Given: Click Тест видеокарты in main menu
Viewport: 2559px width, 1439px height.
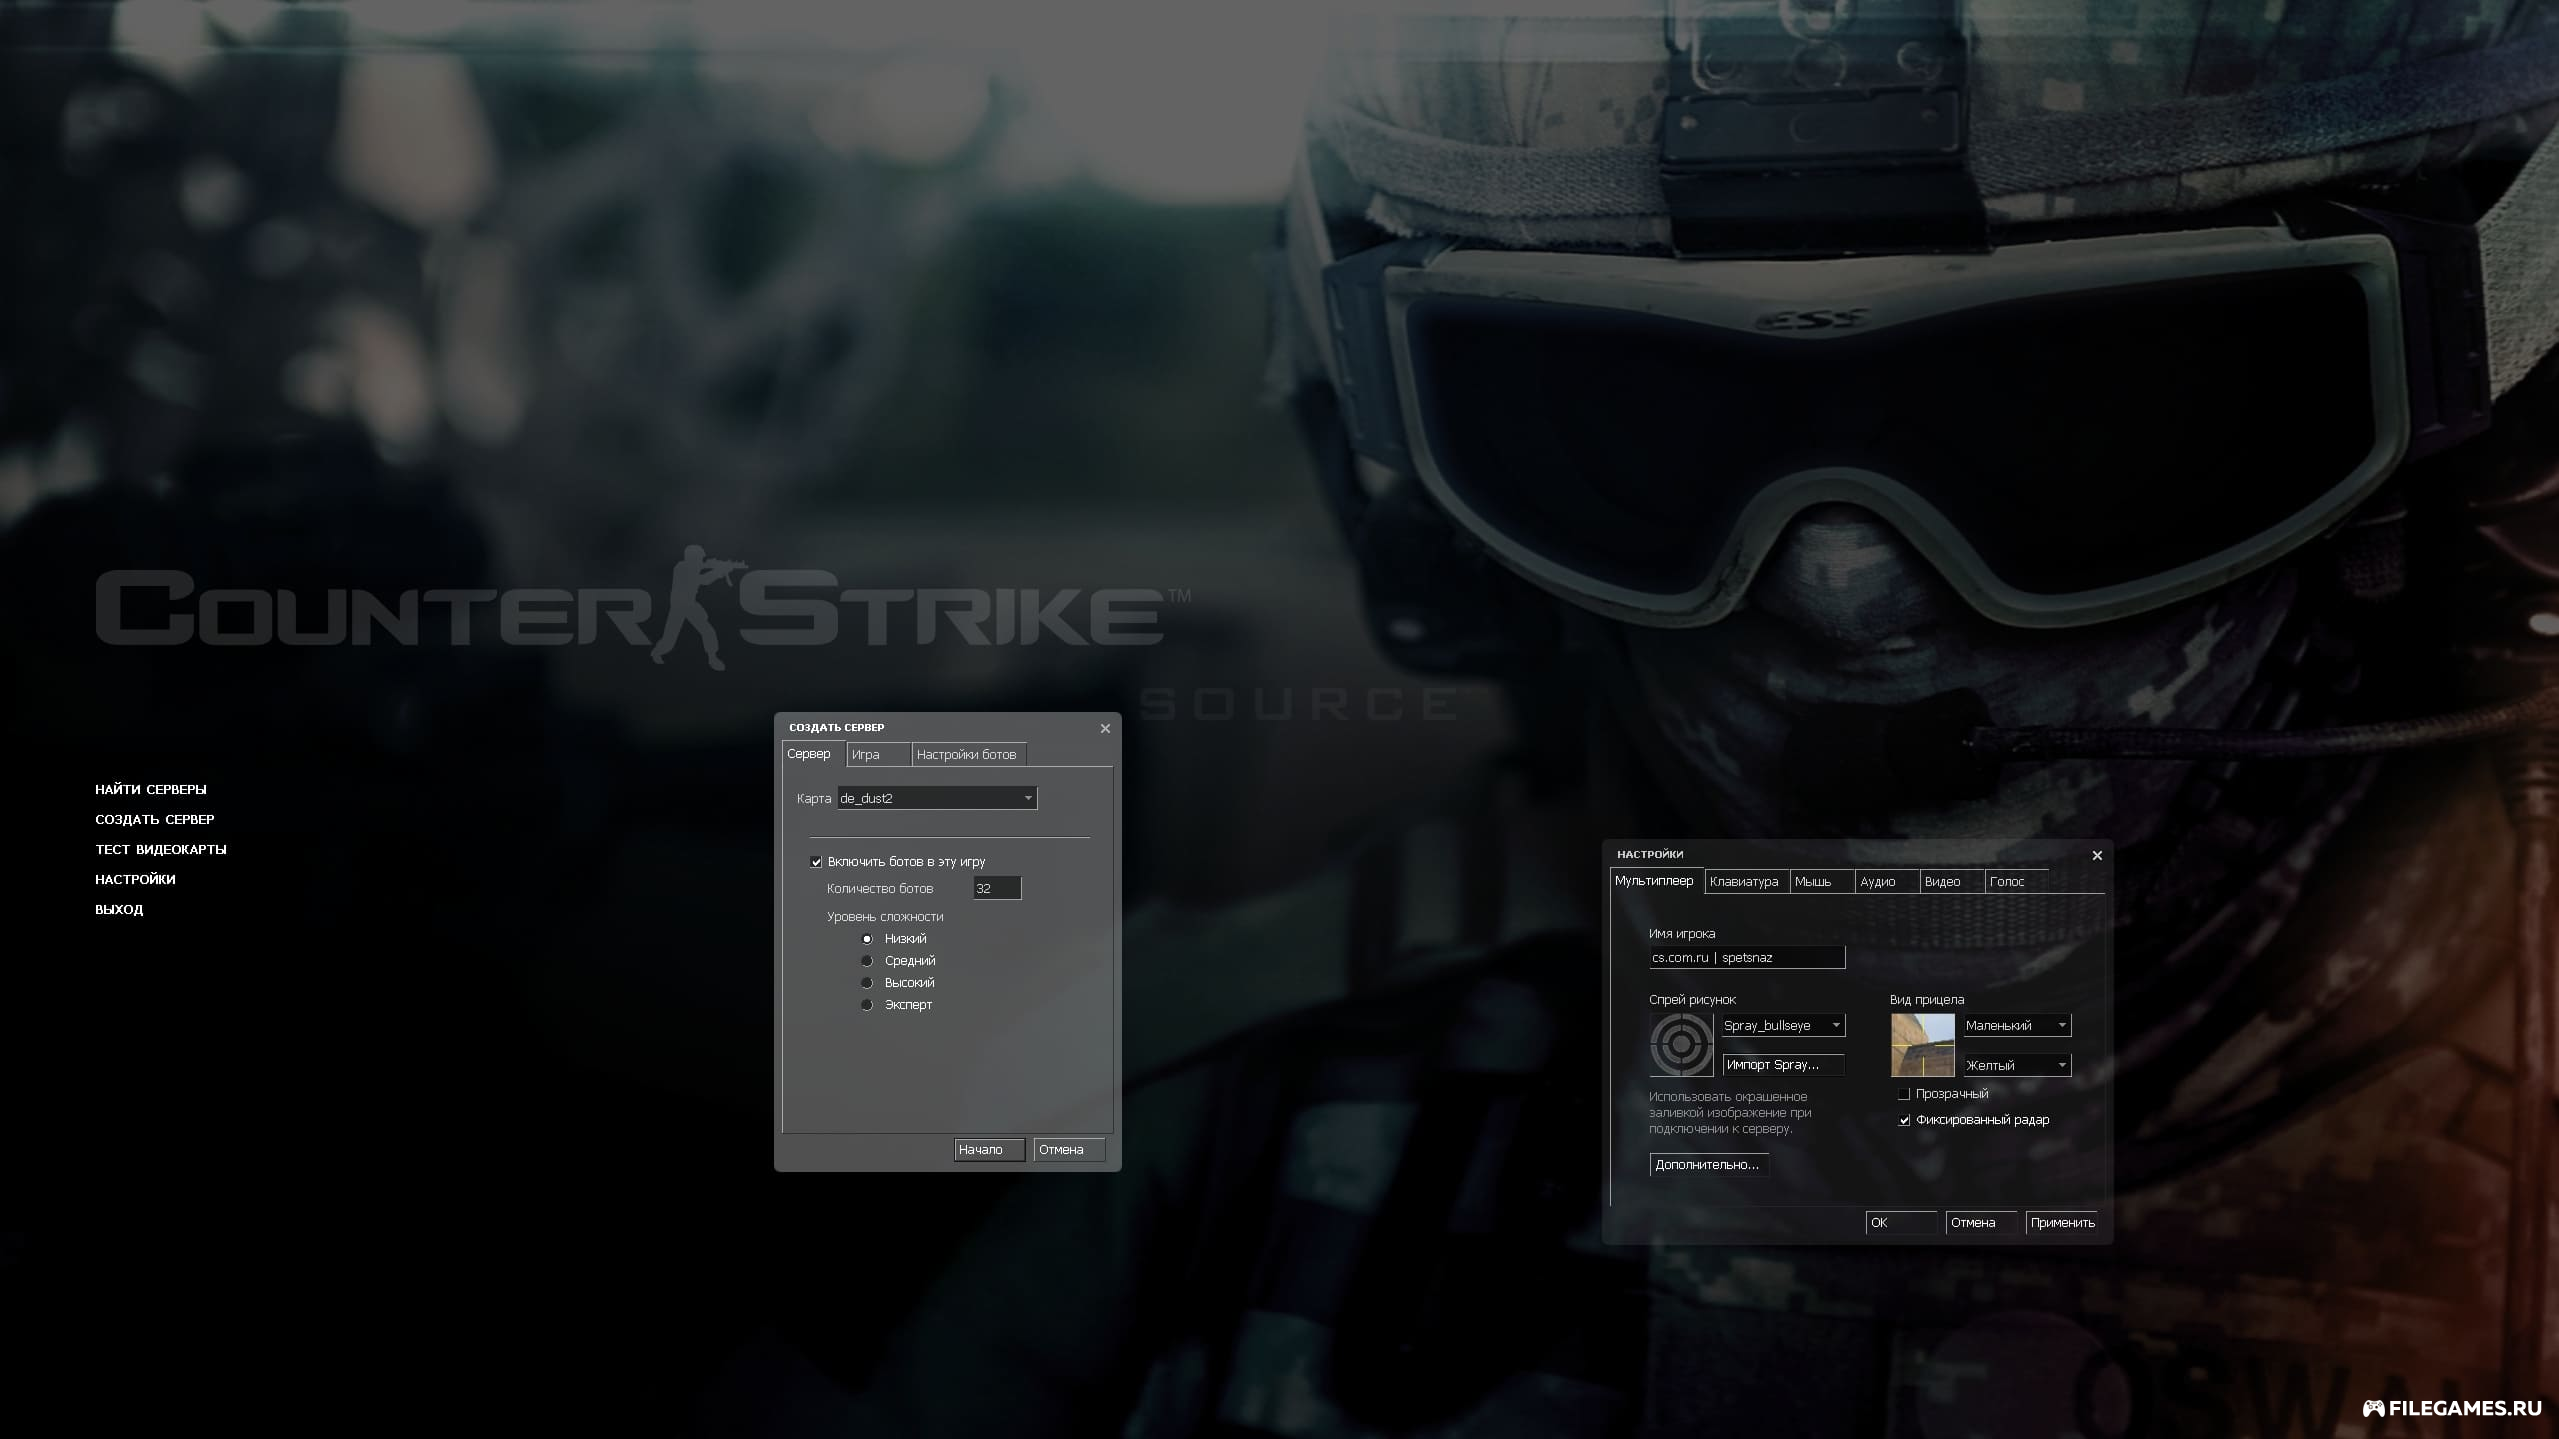Looking at the screenshot, I should (161, 850).
